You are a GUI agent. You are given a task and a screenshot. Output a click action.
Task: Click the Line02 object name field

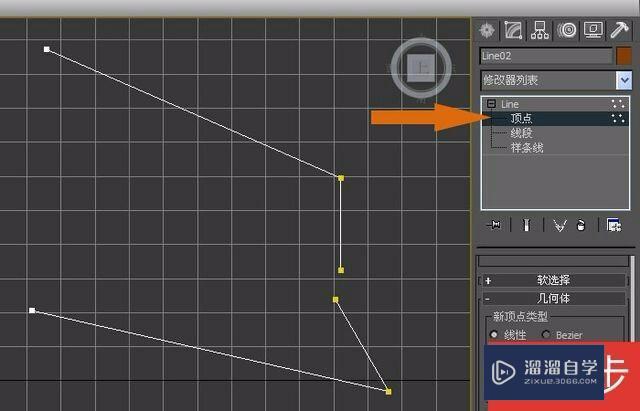coord(546,56)
